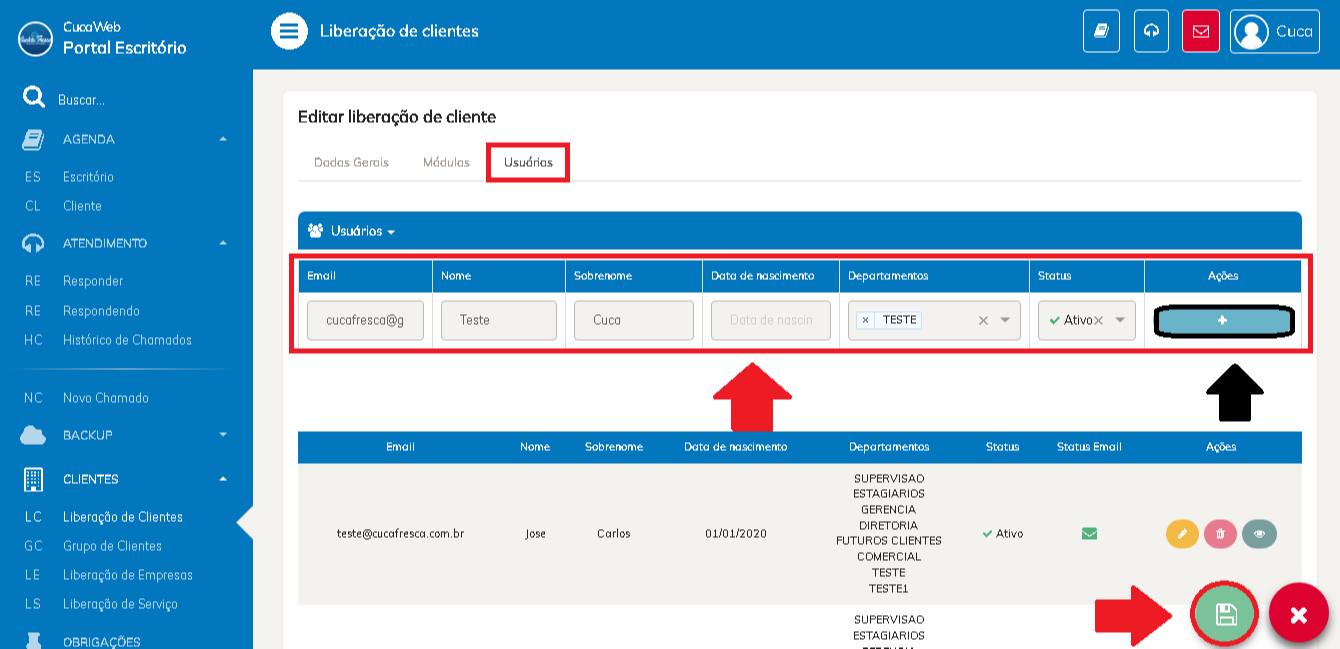The height and width of the screenshot is (649, 1340).
Task: Click the 01/01/2020 birth date cell
Action: coord(736,534)
